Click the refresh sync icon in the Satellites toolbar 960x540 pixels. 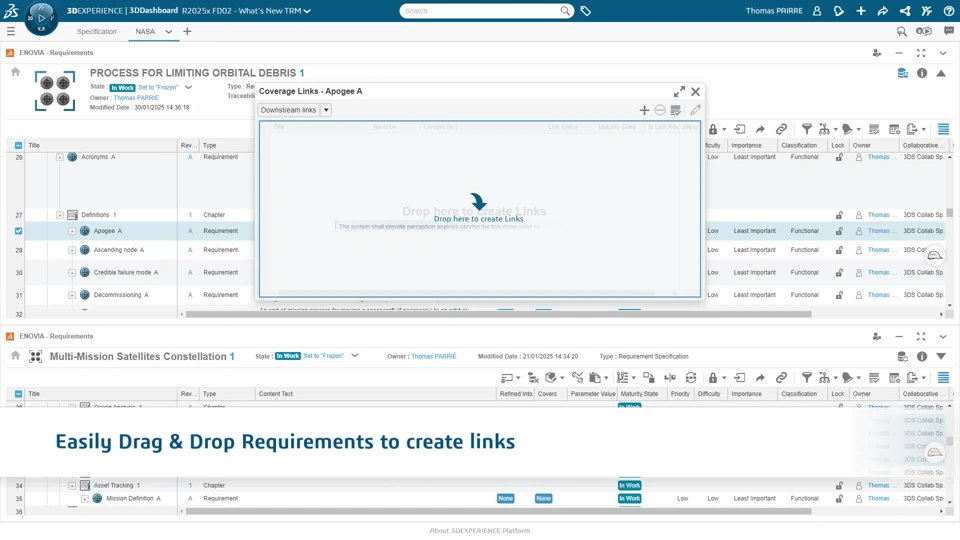(691, 378)
